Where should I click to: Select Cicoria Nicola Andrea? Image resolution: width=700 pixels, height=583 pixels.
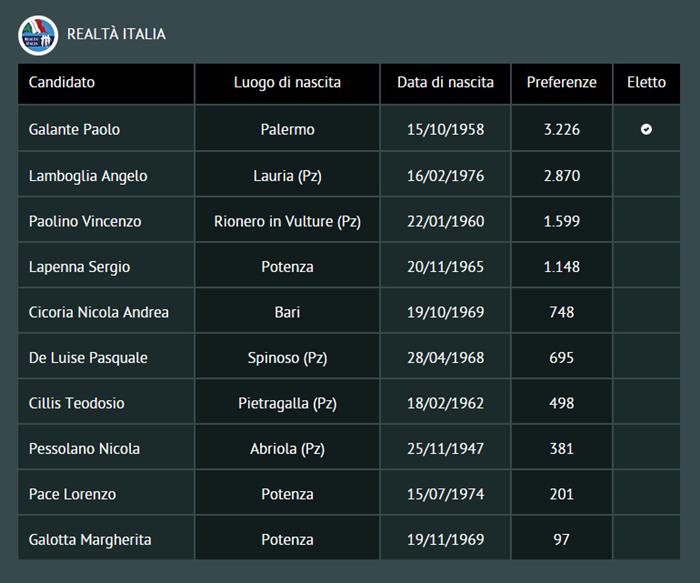point(98,312)
